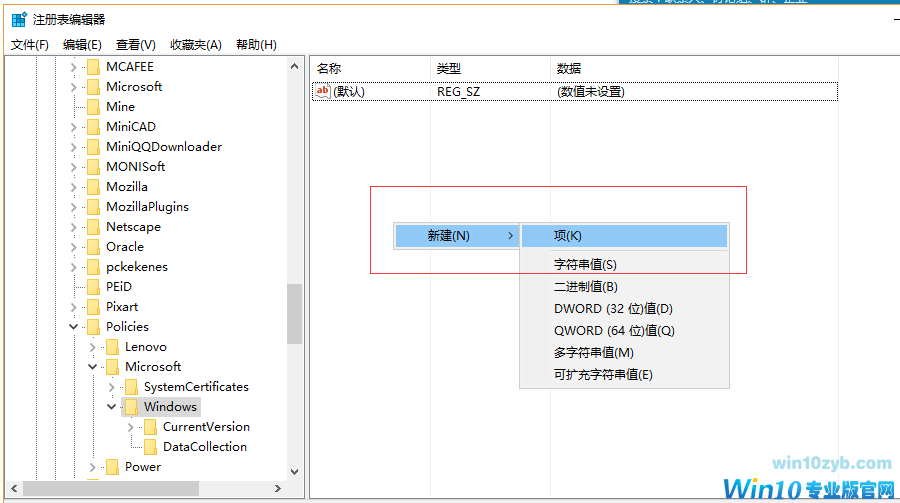Open the 编辑(E) menu
Viewport: 900px width, 503px height.
point(82,45)
